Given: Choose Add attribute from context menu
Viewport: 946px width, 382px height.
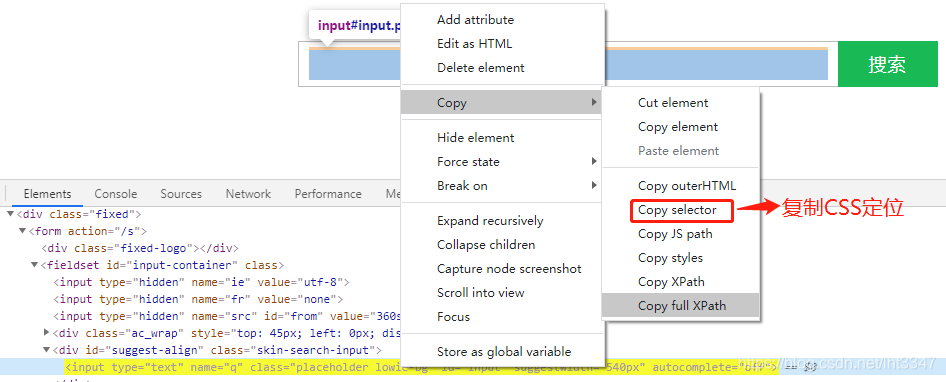Looking at the screenshot, I should coord(502,20).
